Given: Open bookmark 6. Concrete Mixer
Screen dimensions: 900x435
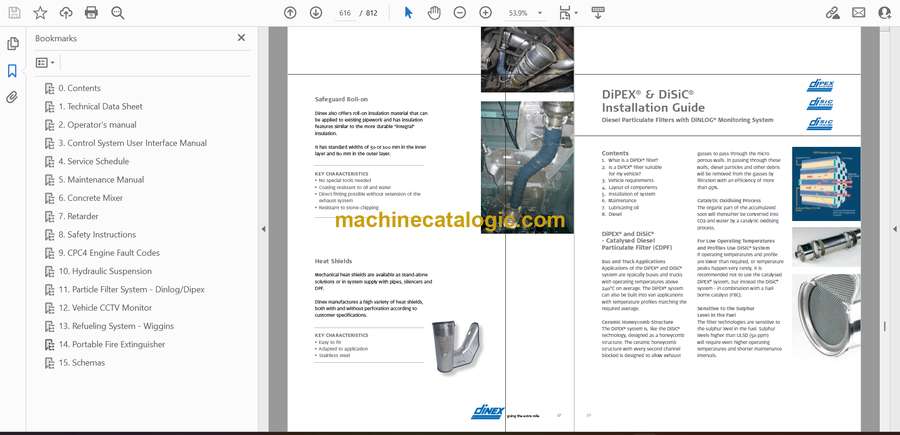Looking at the screenshot, I should click(91, 198).
